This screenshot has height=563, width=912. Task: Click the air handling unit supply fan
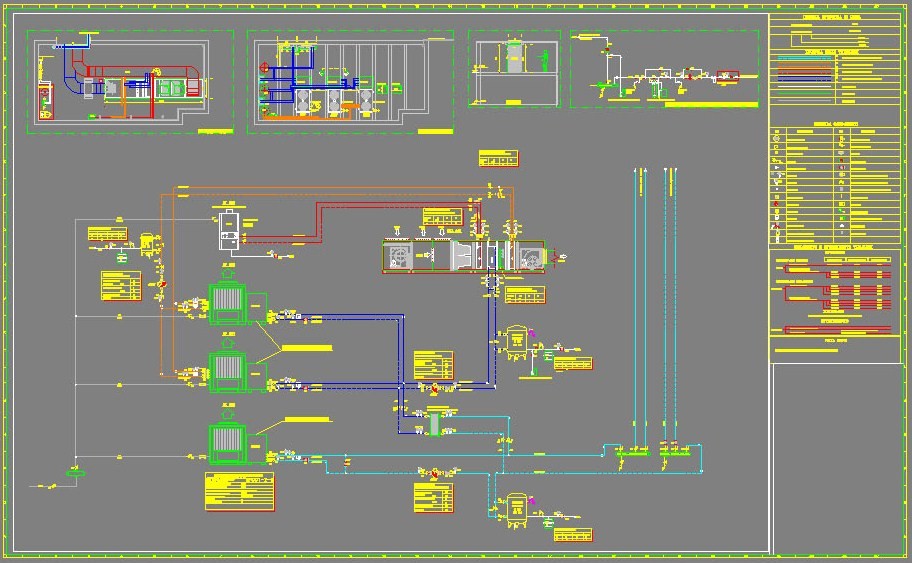click(x=531, y=257)
